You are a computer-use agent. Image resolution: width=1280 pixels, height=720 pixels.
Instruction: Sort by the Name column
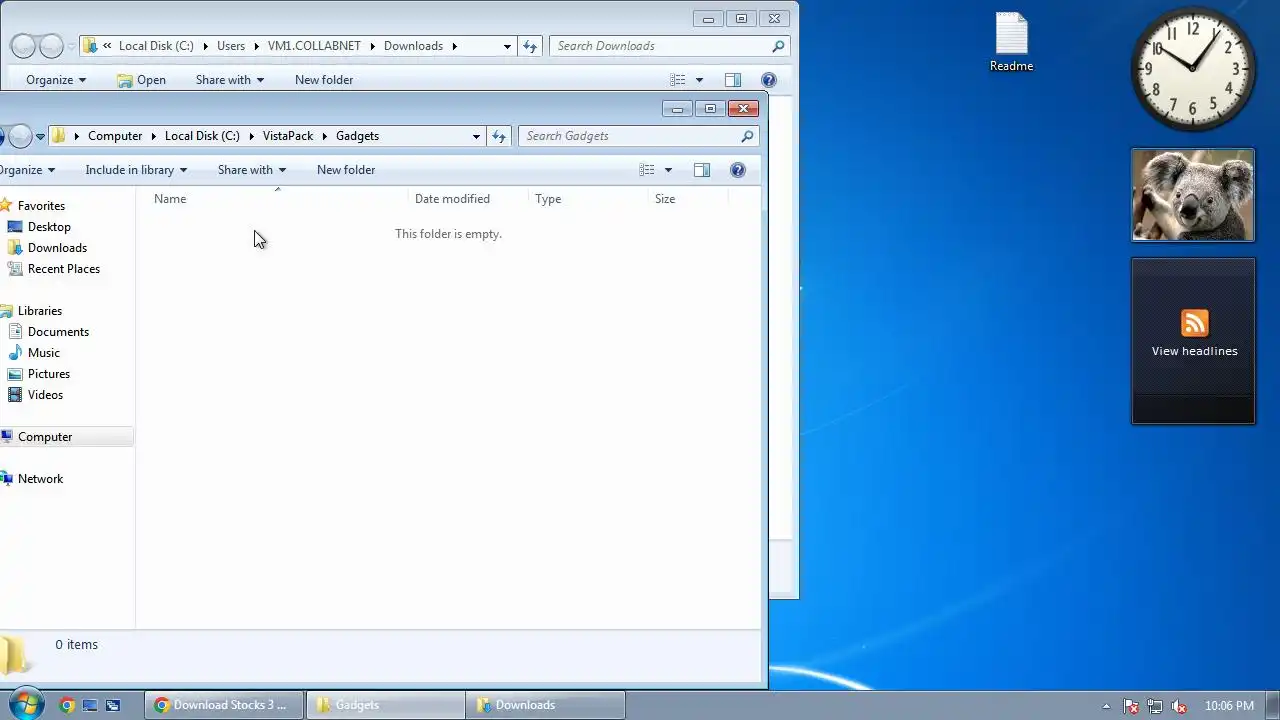click(x=277, y=199)
